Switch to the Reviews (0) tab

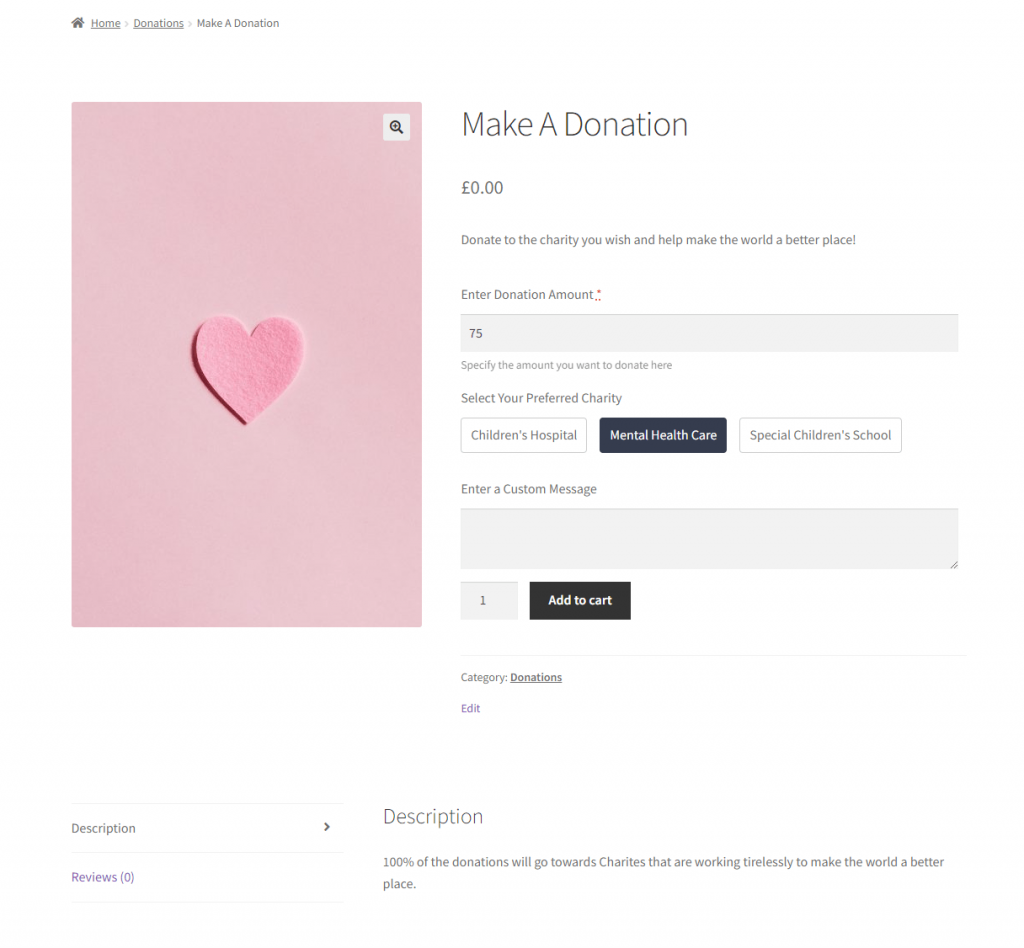(x=102, y=876)
